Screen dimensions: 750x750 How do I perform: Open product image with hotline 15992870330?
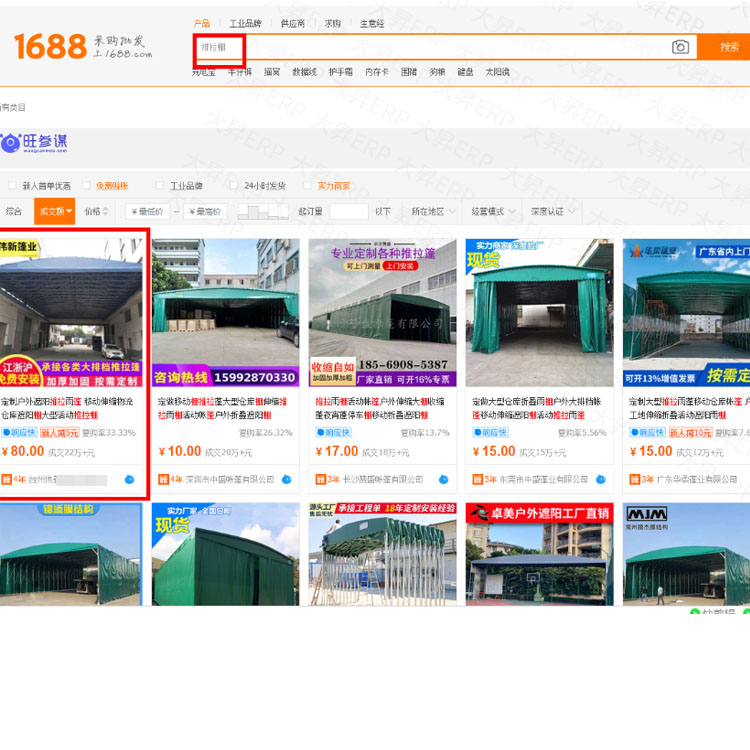point(226,312)
